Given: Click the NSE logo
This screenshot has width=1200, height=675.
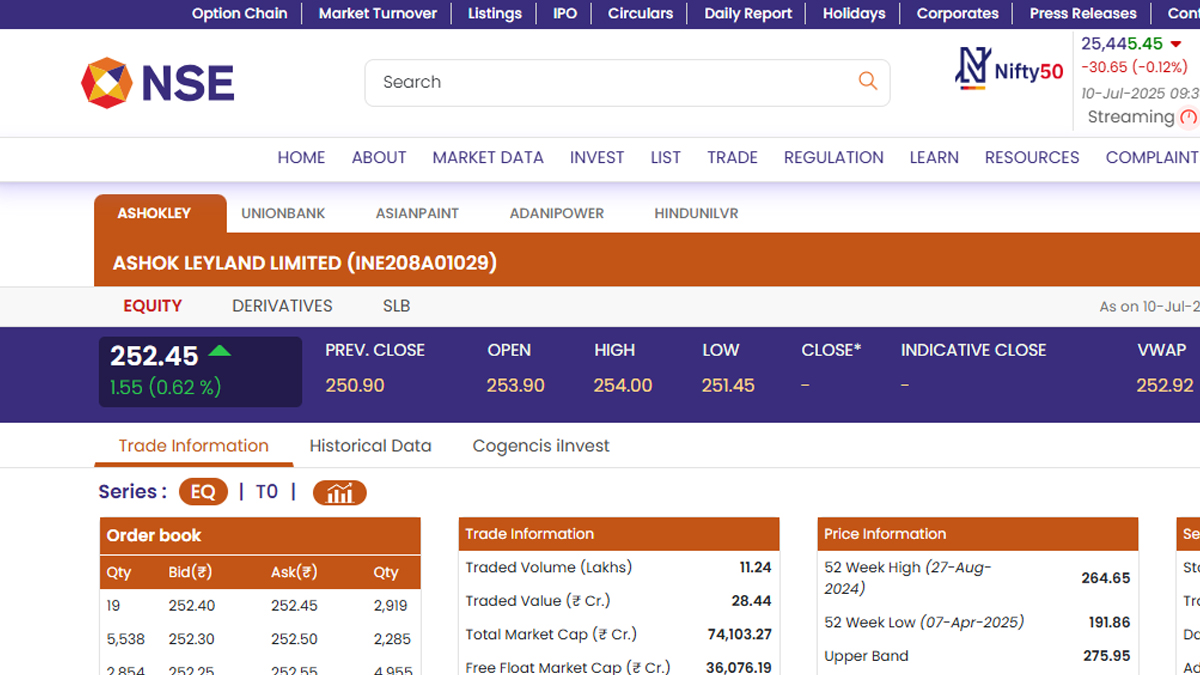Looking at the screenshot, I should (158, 83).
